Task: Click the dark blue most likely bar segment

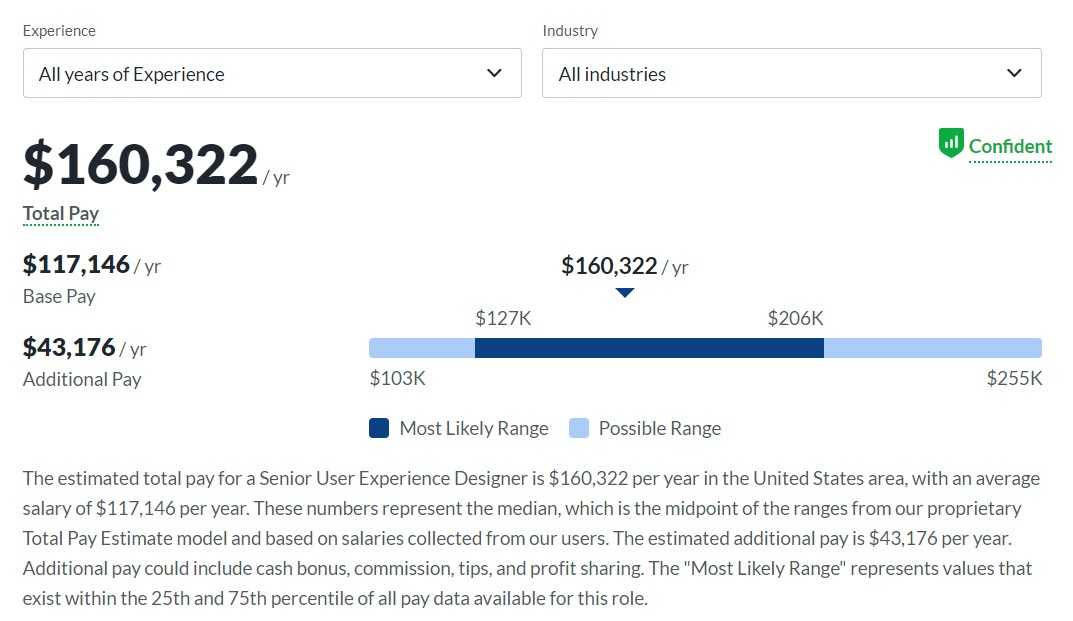Action: click(649, 348)
